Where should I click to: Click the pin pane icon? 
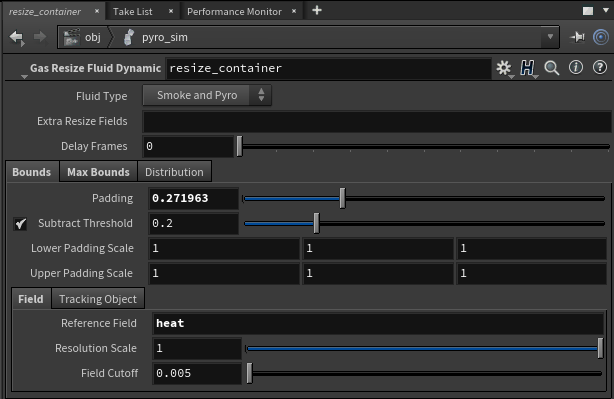coord(578,37)
